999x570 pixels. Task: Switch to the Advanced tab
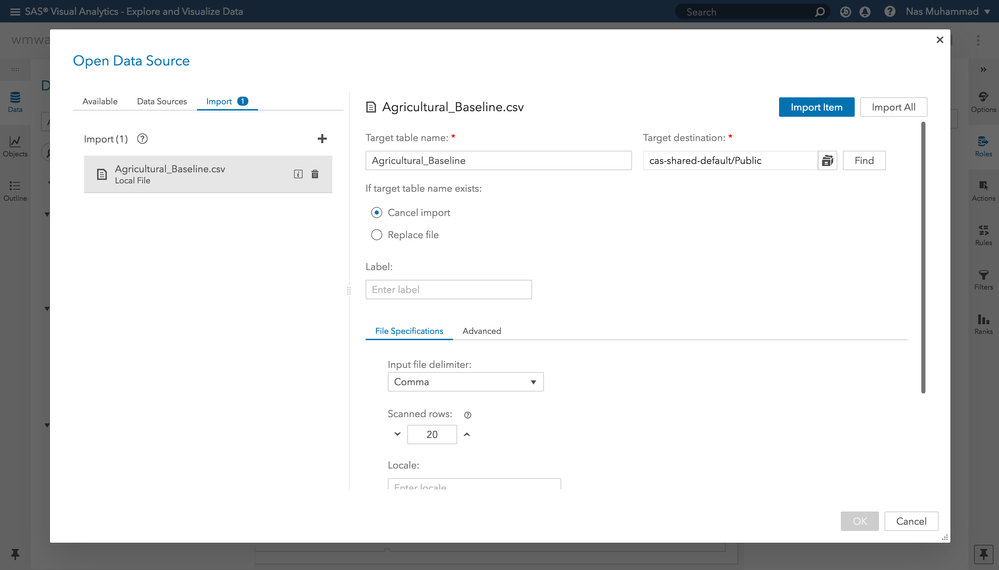tap(481, 331)
